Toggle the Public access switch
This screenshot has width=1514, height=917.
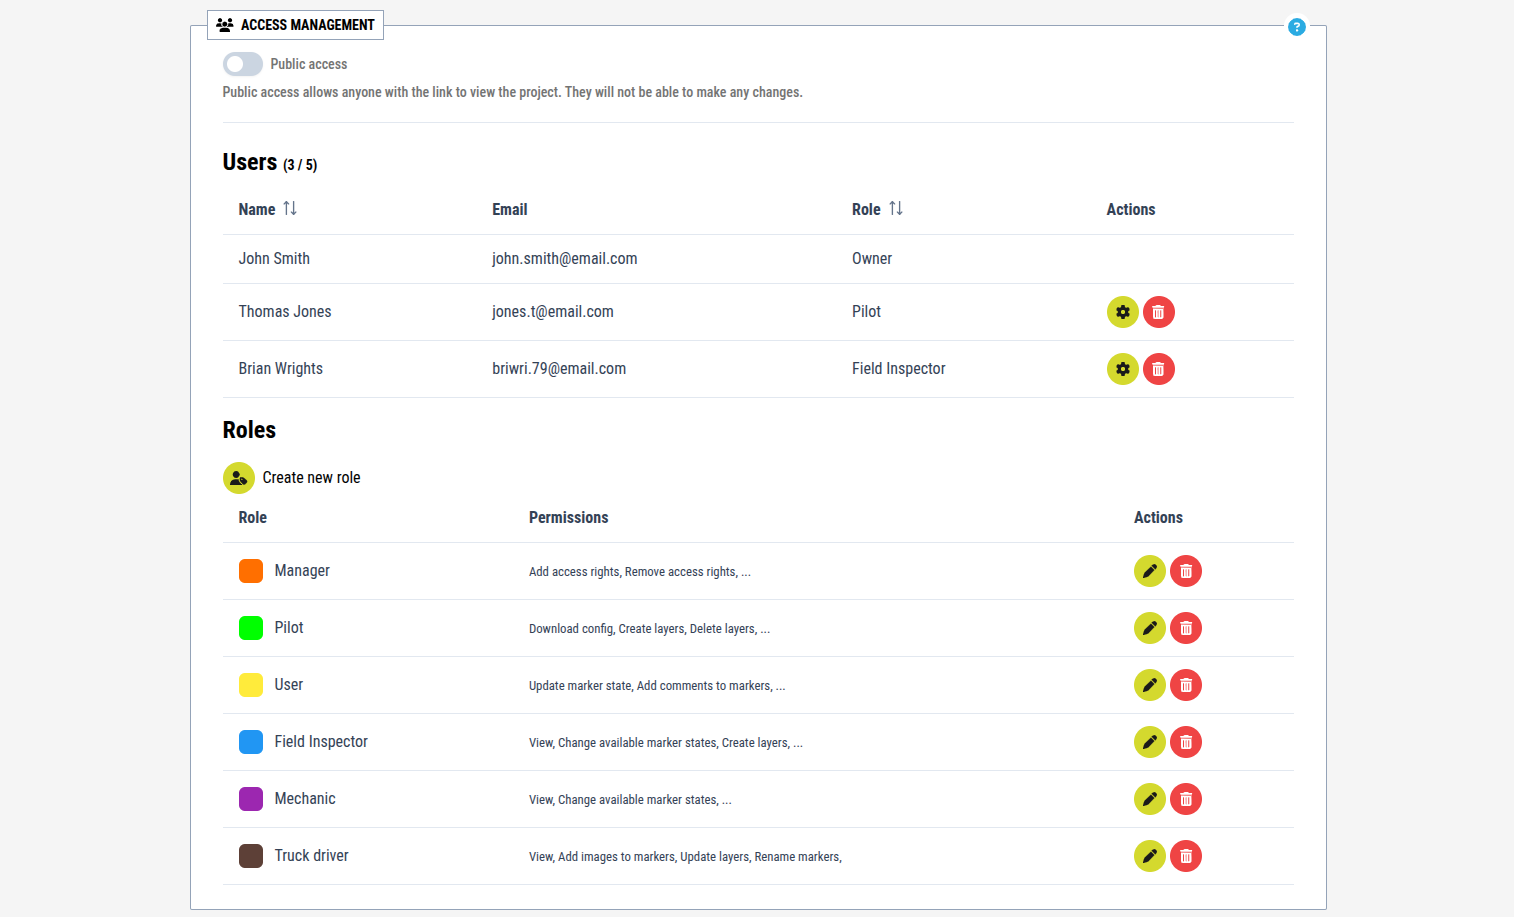[x=243, y=64]
